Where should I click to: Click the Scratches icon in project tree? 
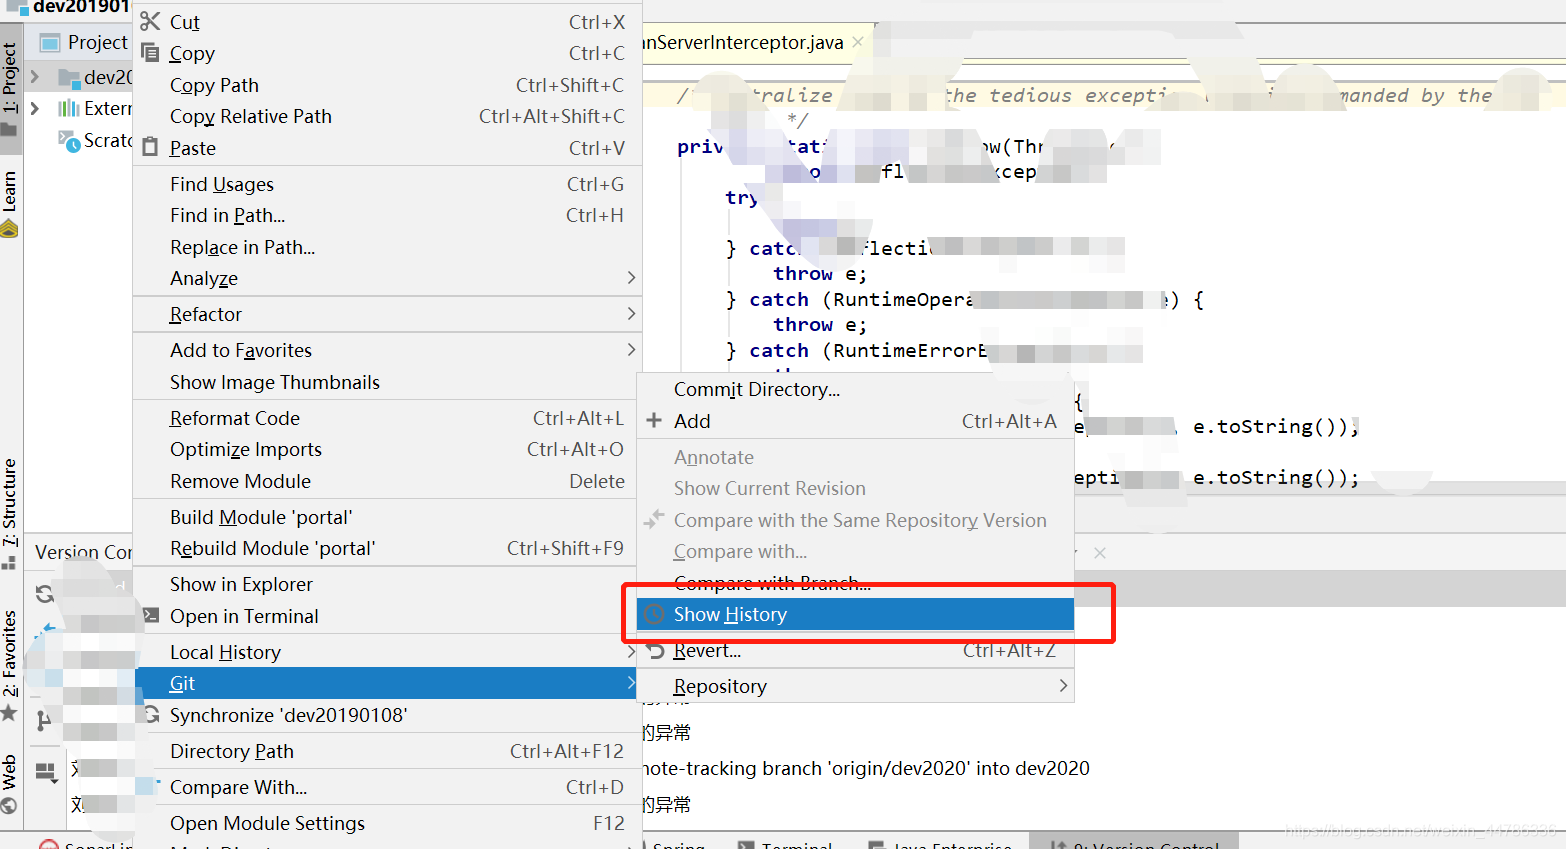pos(69,141)
